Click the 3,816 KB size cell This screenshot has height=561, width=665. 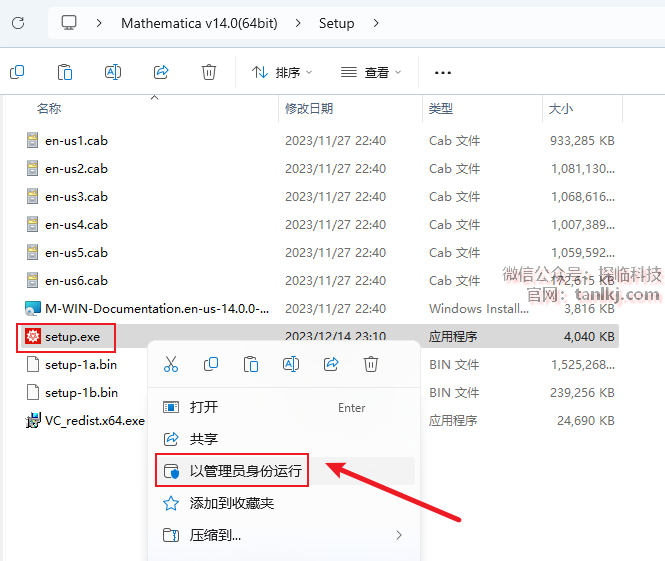pos(589,308)
